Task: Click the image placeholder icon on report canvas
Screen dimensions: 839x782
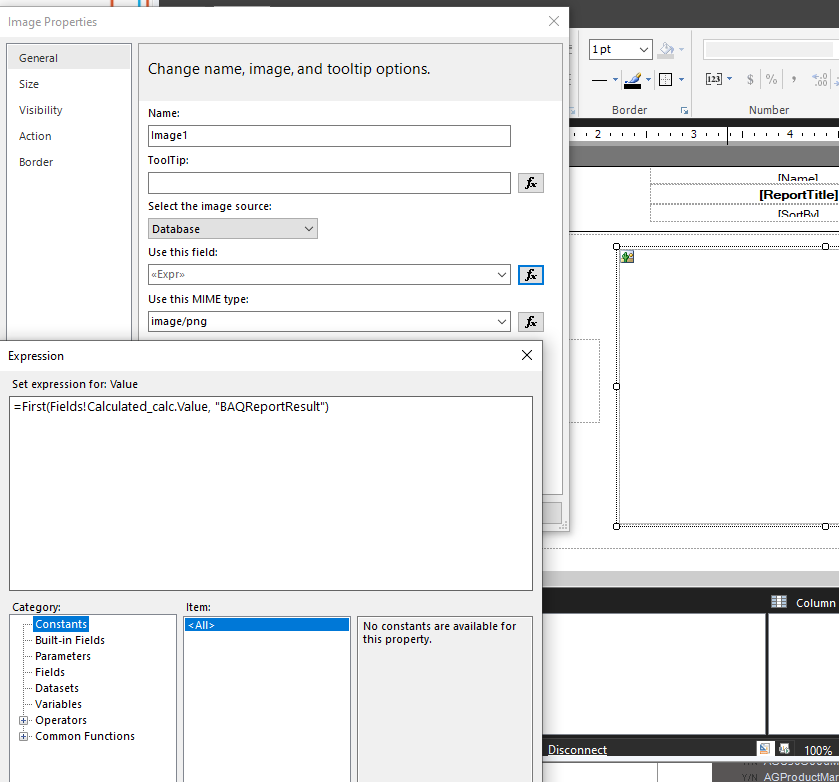Action: click(627, 257)
